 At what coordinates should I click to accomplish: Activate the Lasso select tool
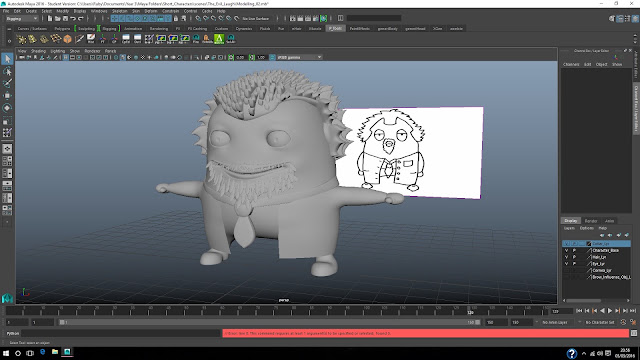pyautogui.click(x=7, y=71)
